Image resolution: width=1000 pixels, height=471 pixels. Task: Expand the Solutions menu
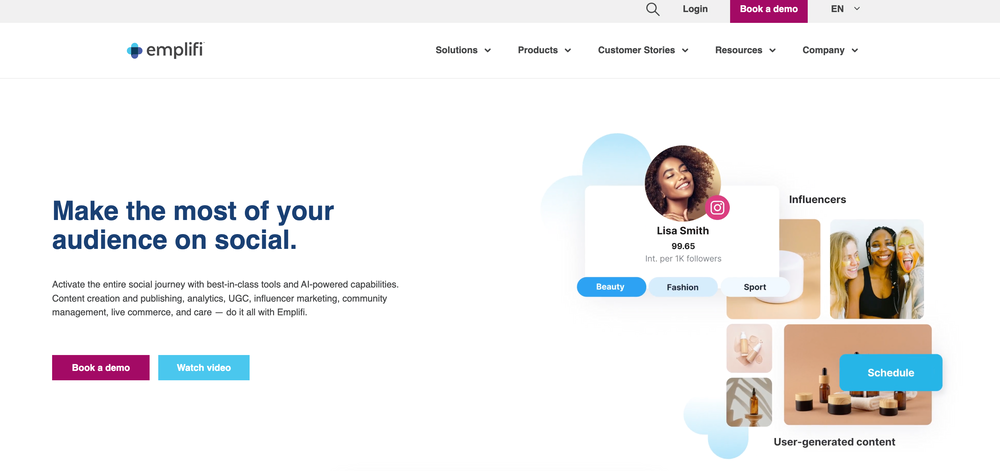tap(463, 50)
